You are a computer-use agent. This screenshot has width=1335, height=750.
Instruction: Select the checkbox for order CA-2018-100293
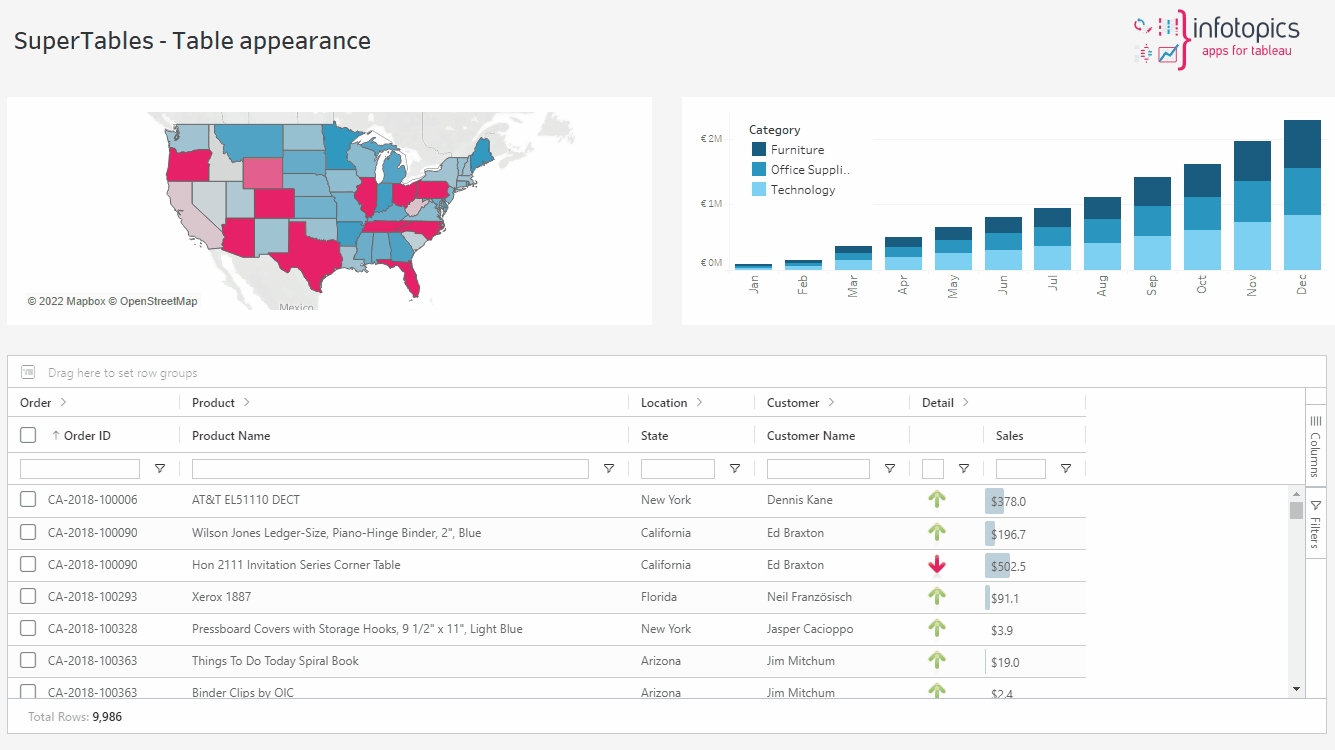click(x=28, y=597)
